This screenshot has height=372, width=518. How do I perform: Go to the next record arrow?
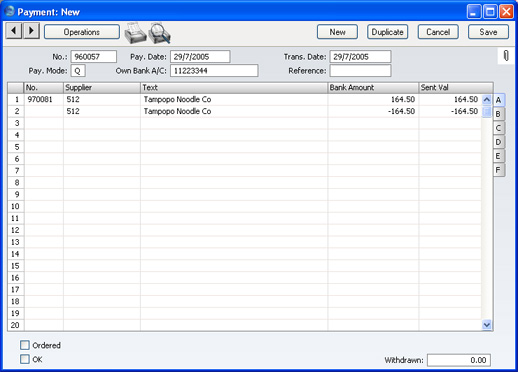[31, 31]
